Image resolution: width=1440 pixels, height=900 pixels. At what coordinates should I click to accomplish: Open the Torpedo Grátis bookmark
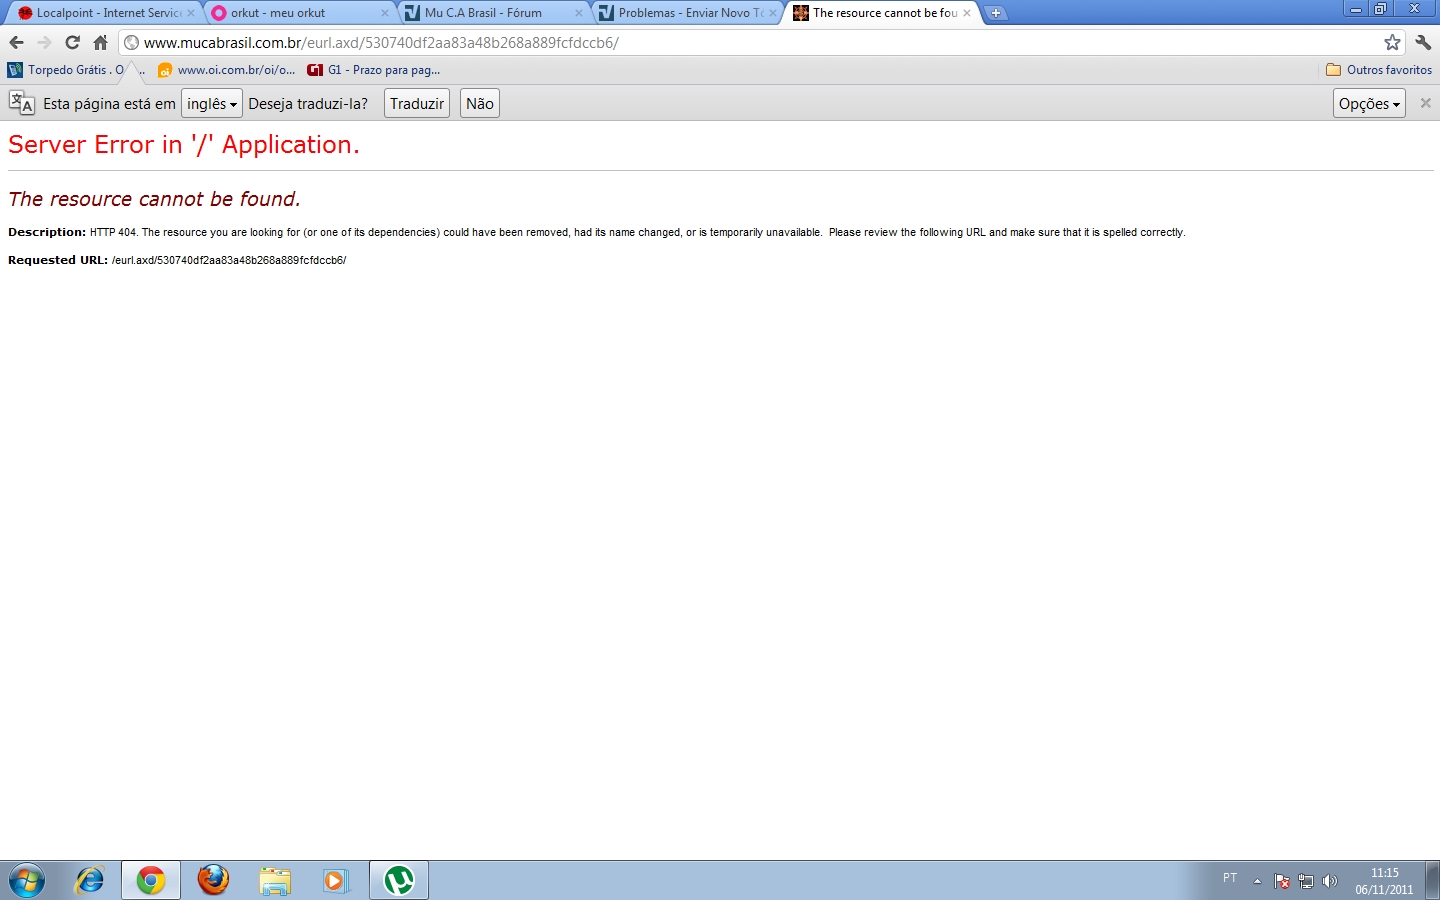click(67, 70)
